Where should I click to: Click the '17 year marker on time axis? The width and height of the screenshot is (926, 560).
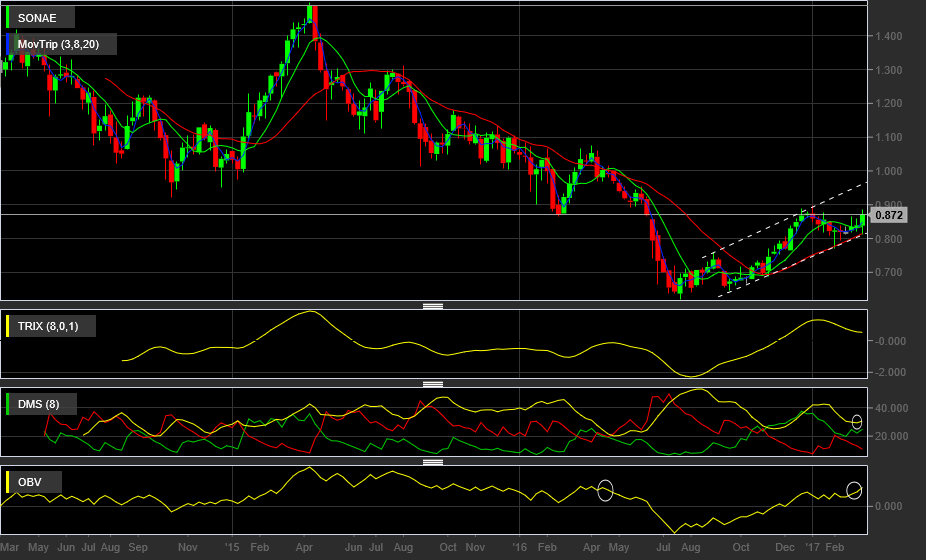point(813,547)
